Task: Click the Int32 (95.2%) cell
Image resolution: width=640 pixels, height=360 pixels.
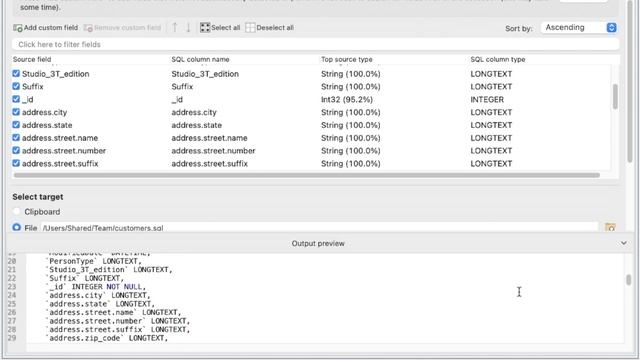Action: tap(347, 100)
